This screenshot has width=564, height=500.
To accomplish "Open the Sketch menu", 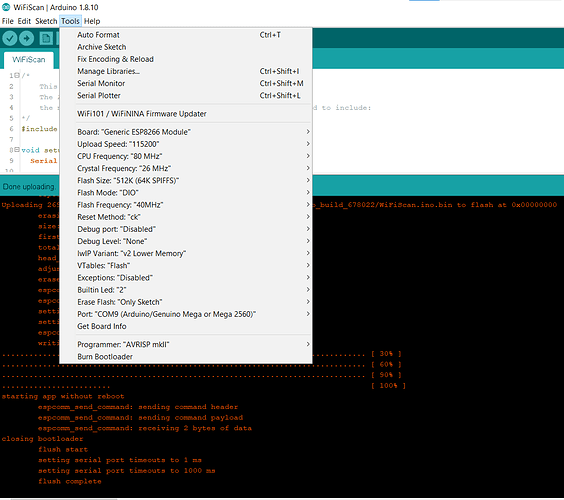I will pos(46,21).
